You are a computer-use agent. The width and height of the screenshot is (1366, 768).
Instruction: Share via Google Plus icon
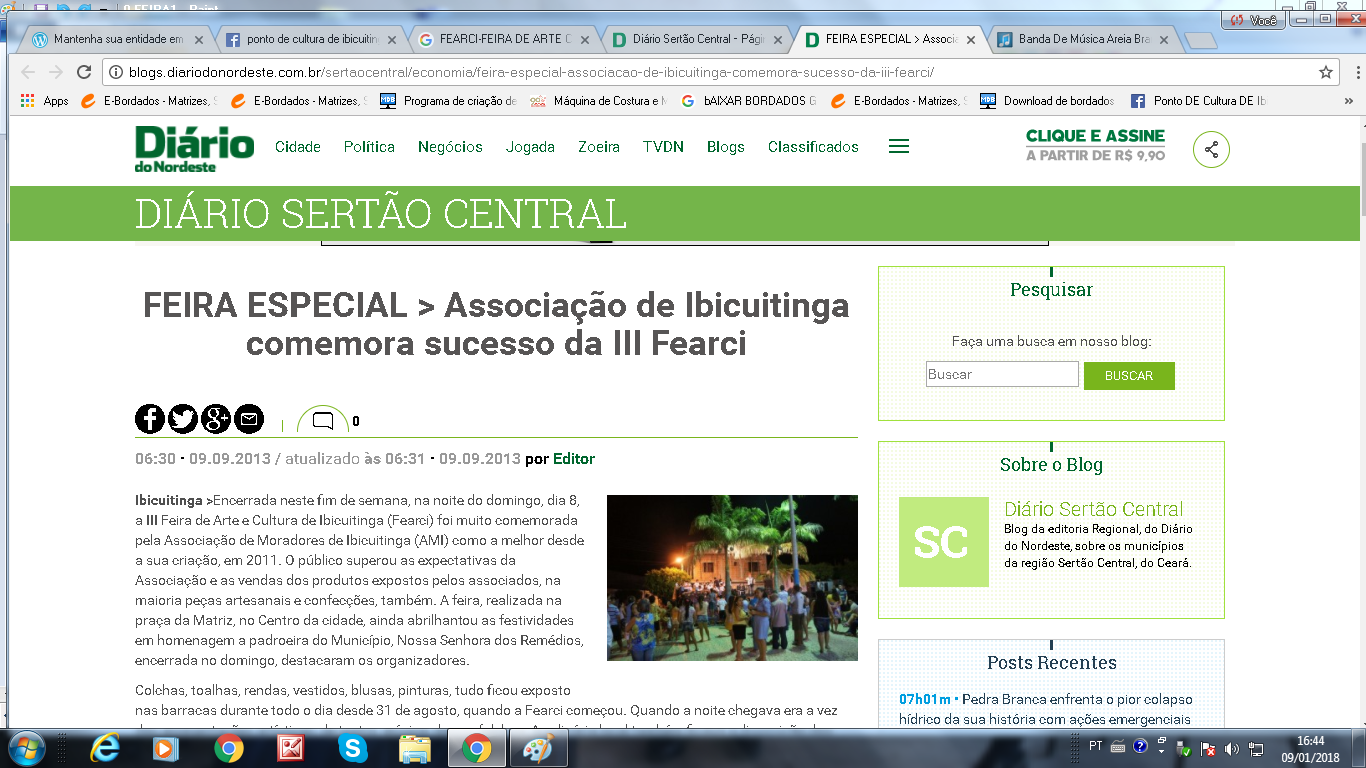[x=215, y=419]
